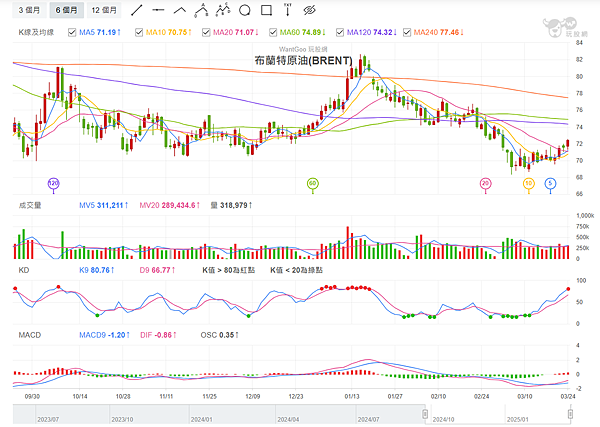Uncheck the MA240 moving average checkbox
The height and width of the screenshot is (427, 600).
[407, 33]
